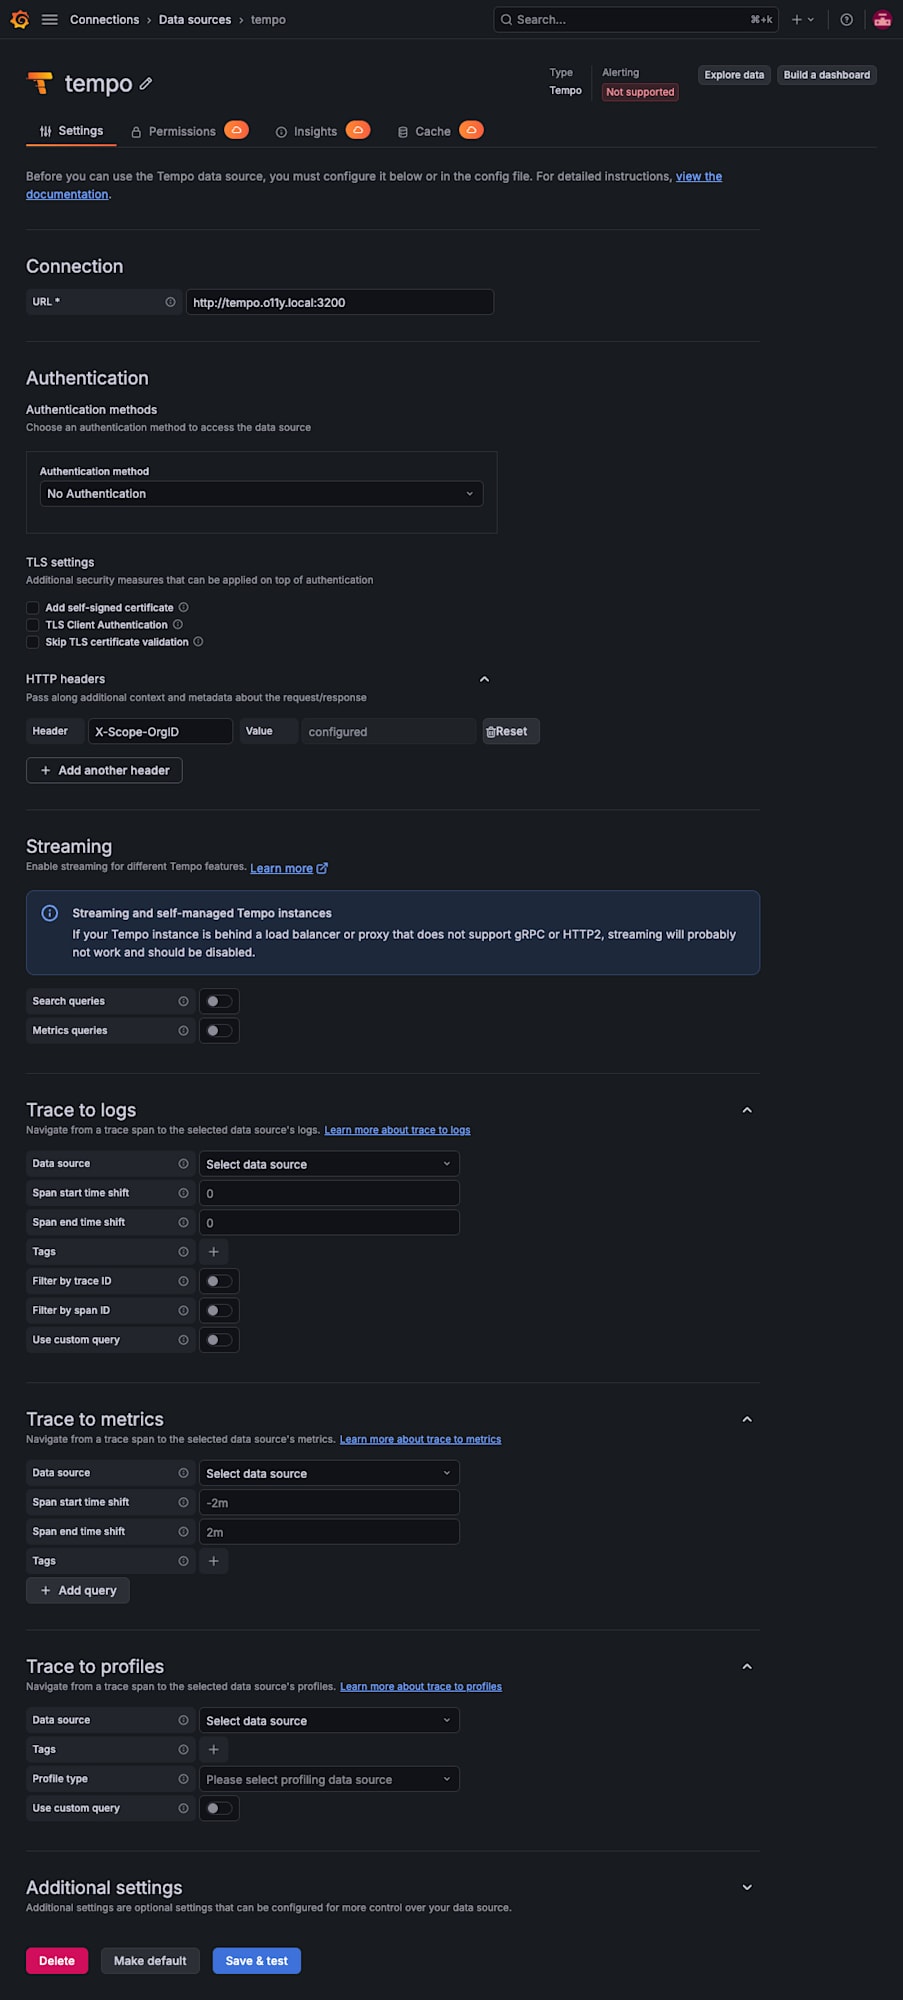Toggle Search queries streaming switch
This screenshot has width=903, height=2000.
tap(219, 1001)
